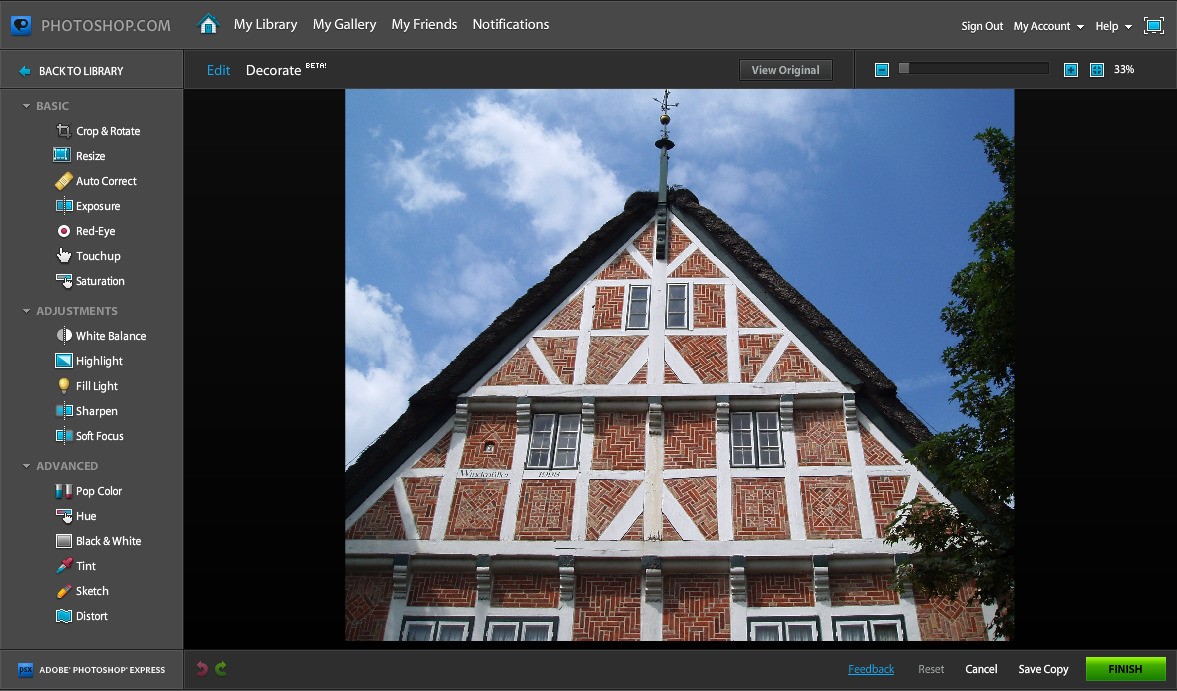The height and width of the screenshot is (691, 1177).
Task: Open the Feedback link
Action: 870,668
